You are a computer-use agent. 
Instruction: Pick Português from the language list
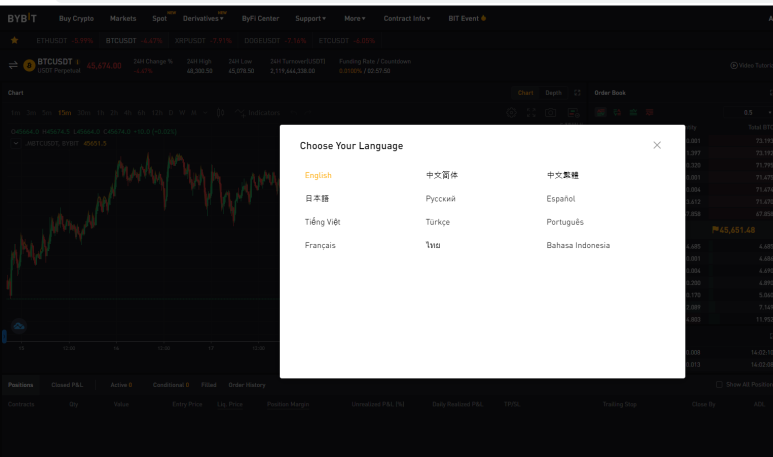click(x=565, y=222)
